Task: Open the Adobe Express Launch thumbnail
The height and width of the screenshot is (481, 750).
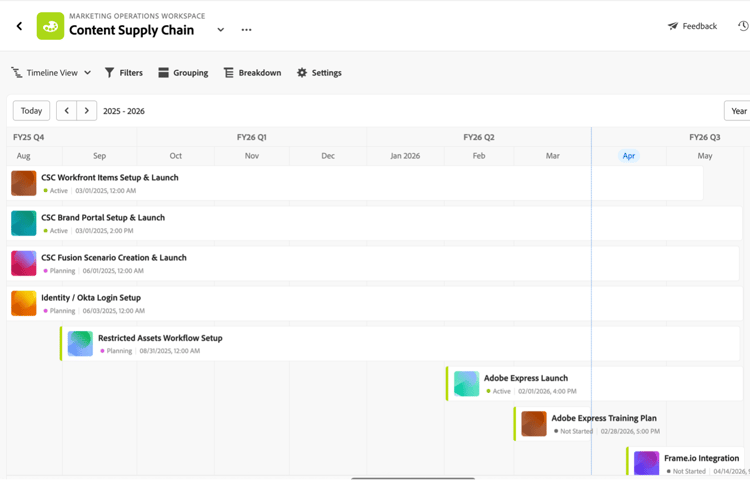Action: (466, 384)
